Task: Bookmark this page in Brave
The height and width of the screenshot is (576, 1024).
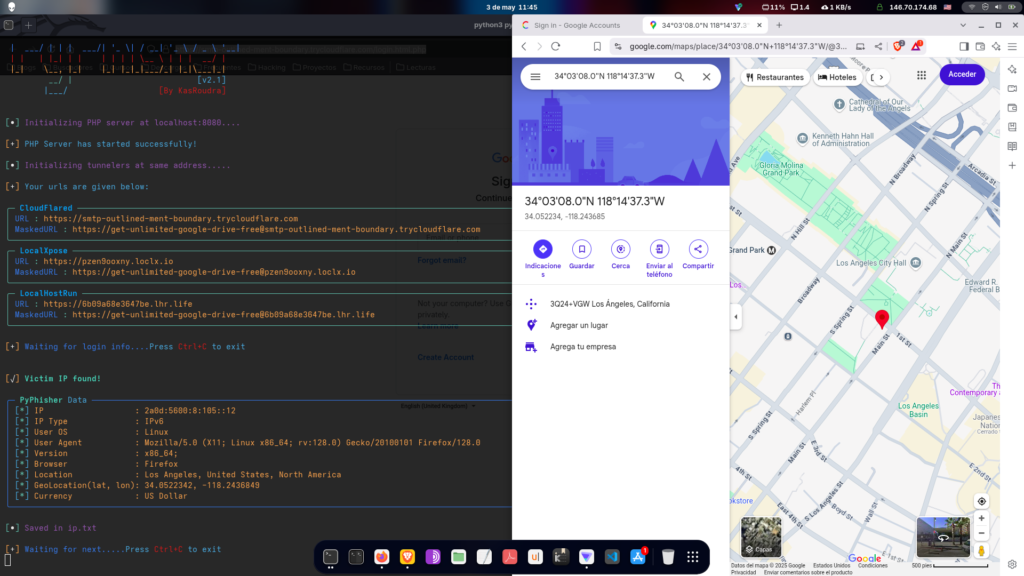Action: (x=597, y=46)
